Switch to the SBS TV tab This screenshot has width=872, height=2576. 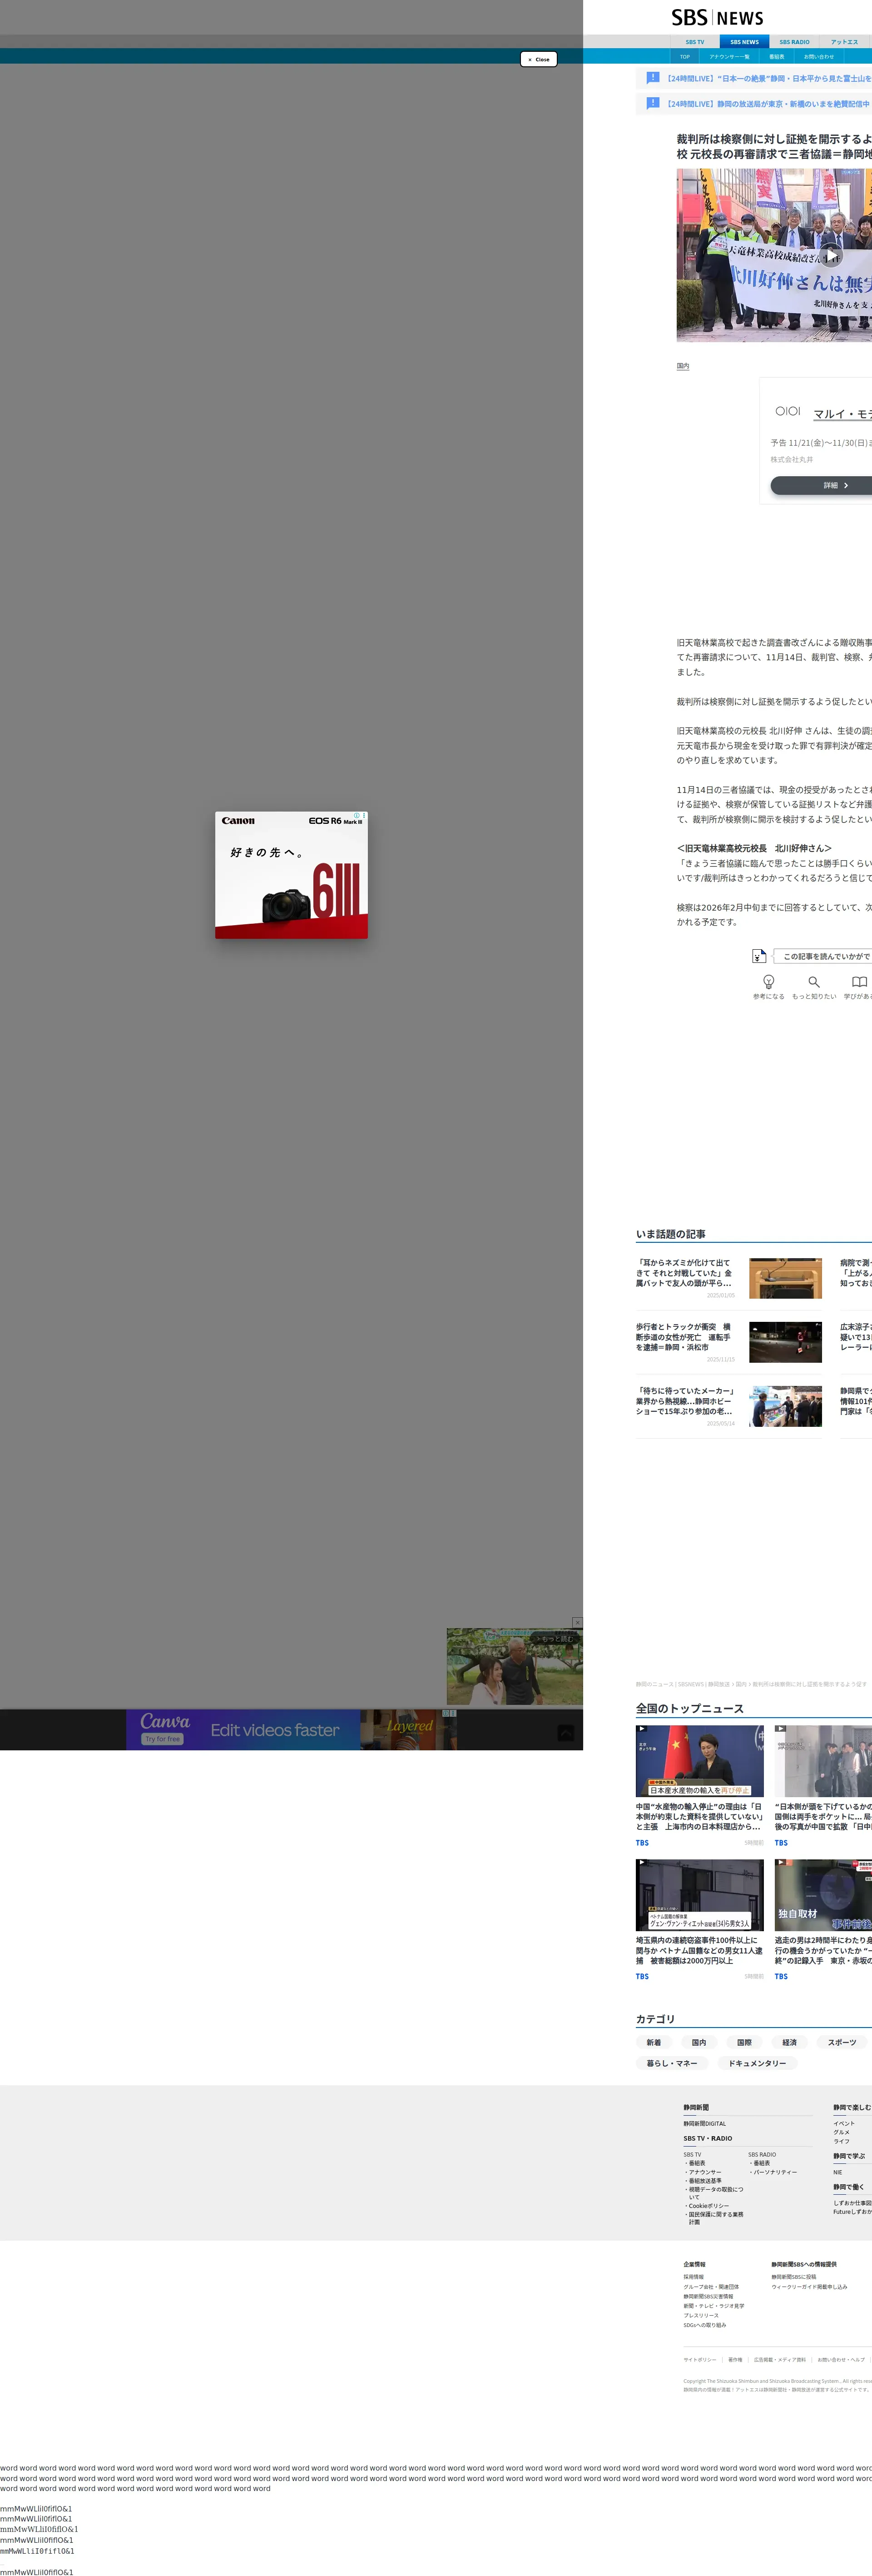click(x=694, y=42)
